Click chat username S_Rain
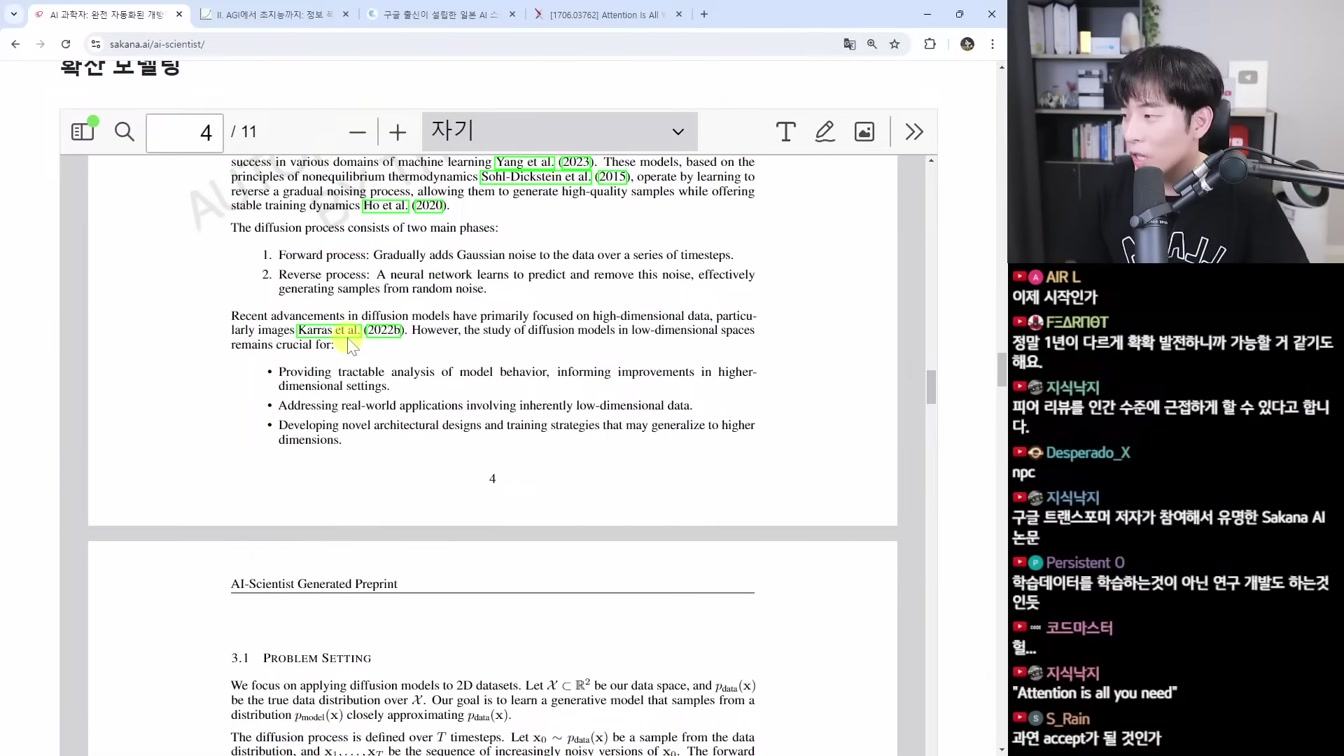This screenshot has height=756, width=1344. coord(1068,719)
